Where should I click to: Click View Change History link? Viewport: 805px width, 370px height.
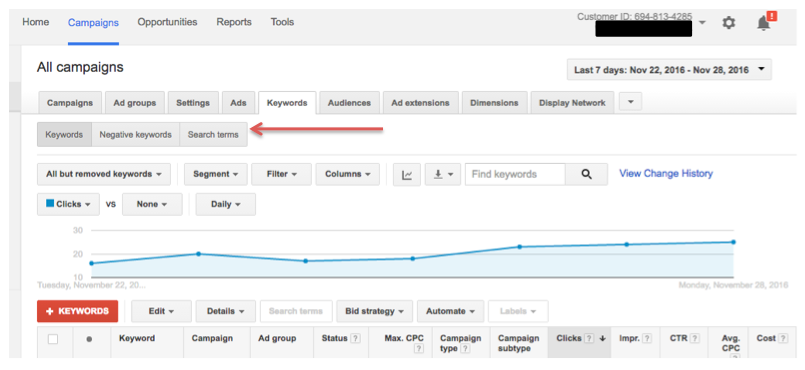pos(666,173)
